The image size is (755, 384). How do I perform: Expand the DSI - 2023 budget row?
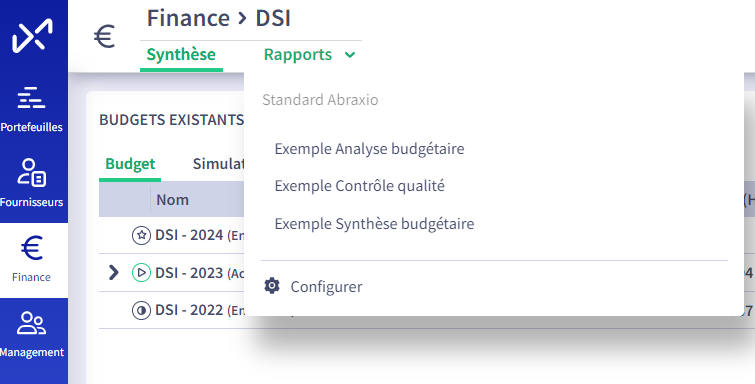(x=114, y=273)
